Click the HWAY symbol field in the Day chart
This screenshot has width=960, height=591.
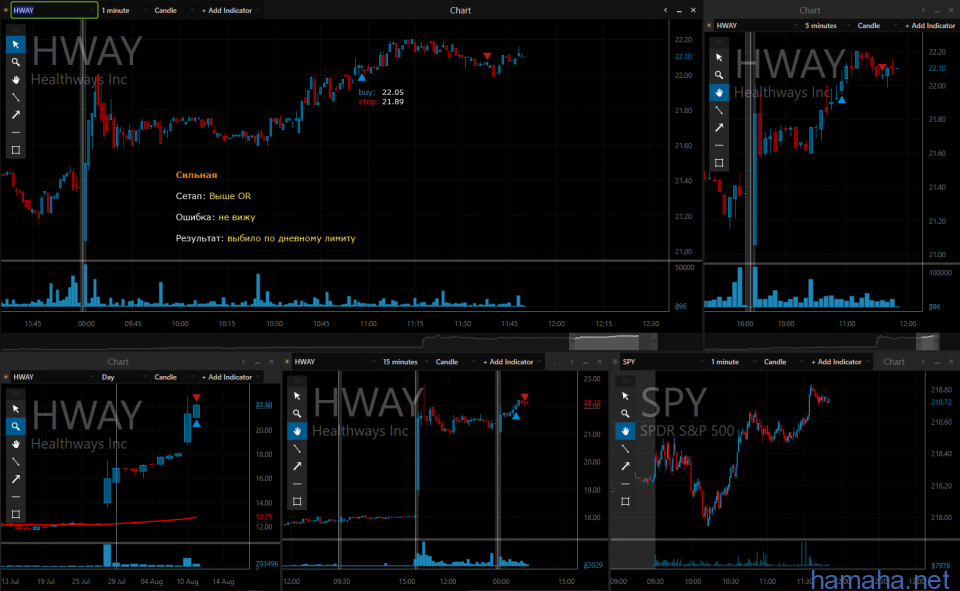[54, 377]
